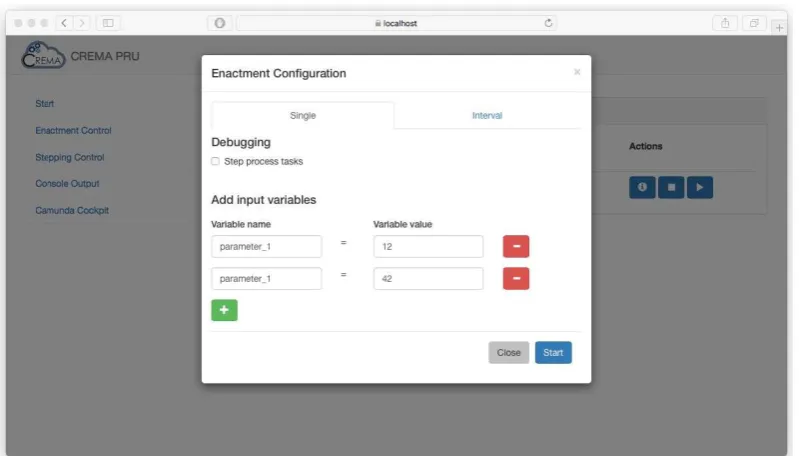Open Console Output in sidebar
This screenshot has width=799, height=456.
pyautogui.click(x=67, y=183)
